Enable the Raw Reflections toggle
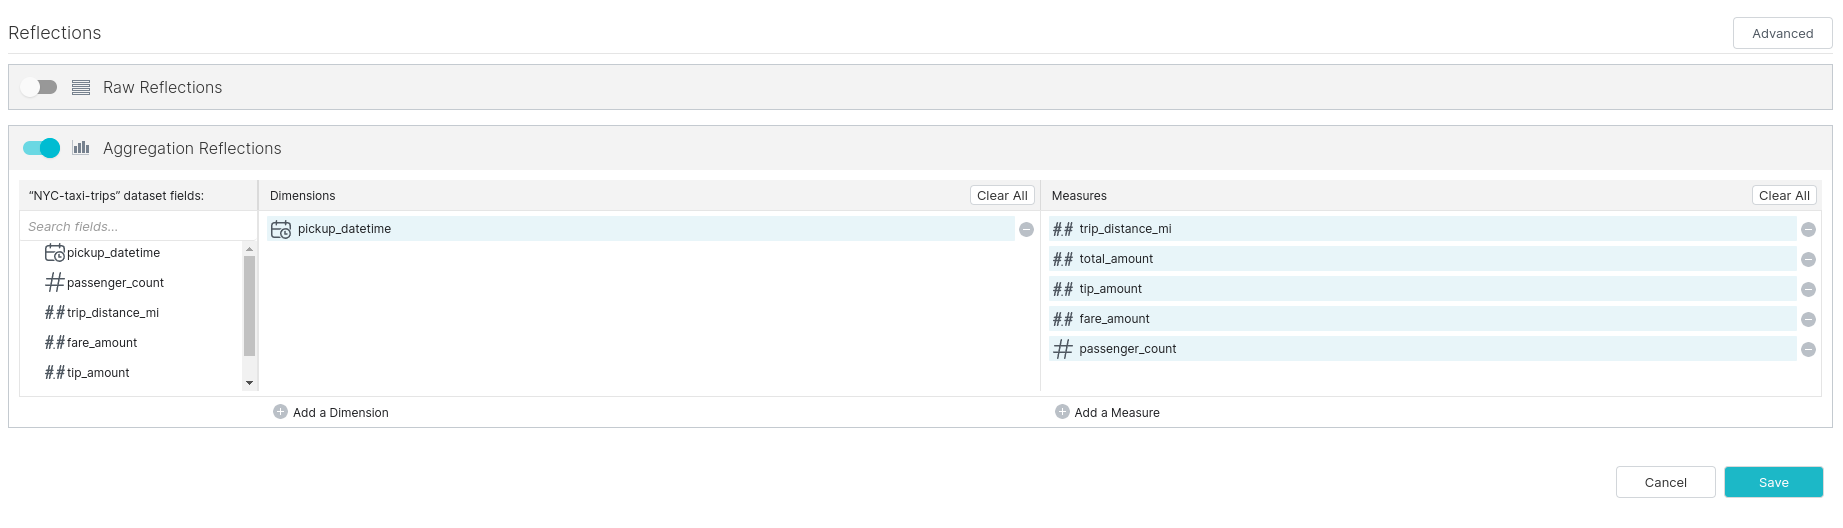The image size is (1843, 528). (40, 88)
